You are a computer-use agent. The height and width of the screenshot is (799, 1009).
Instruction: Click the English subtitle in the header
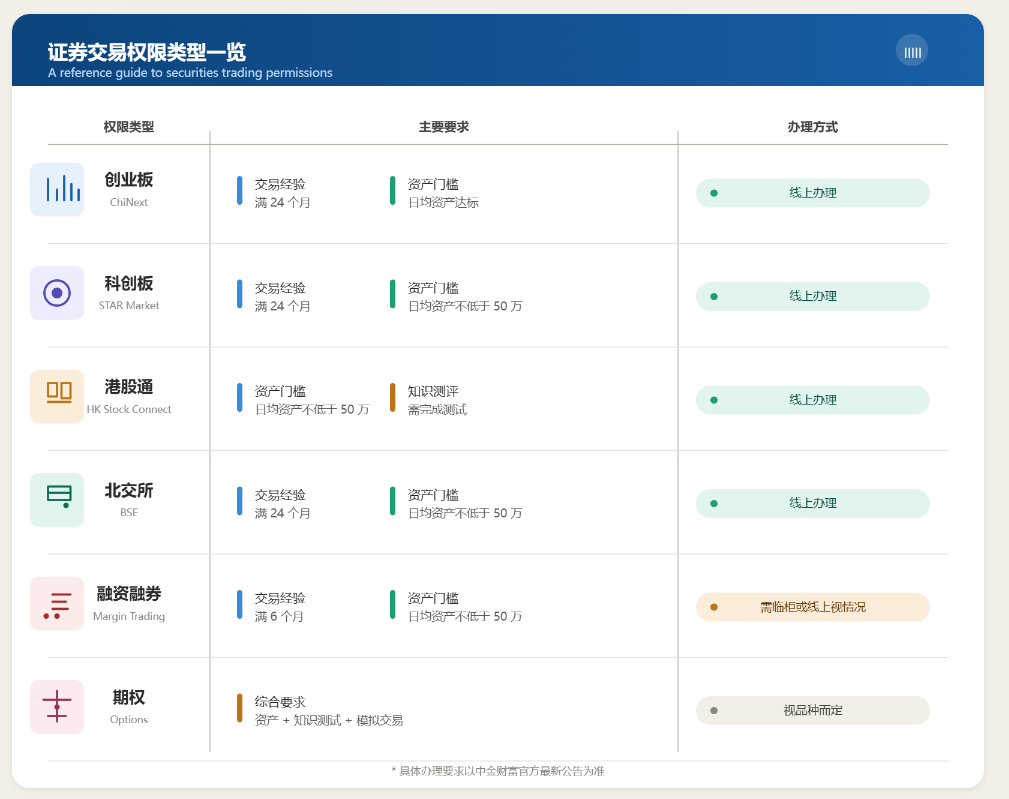coord(190,73)
